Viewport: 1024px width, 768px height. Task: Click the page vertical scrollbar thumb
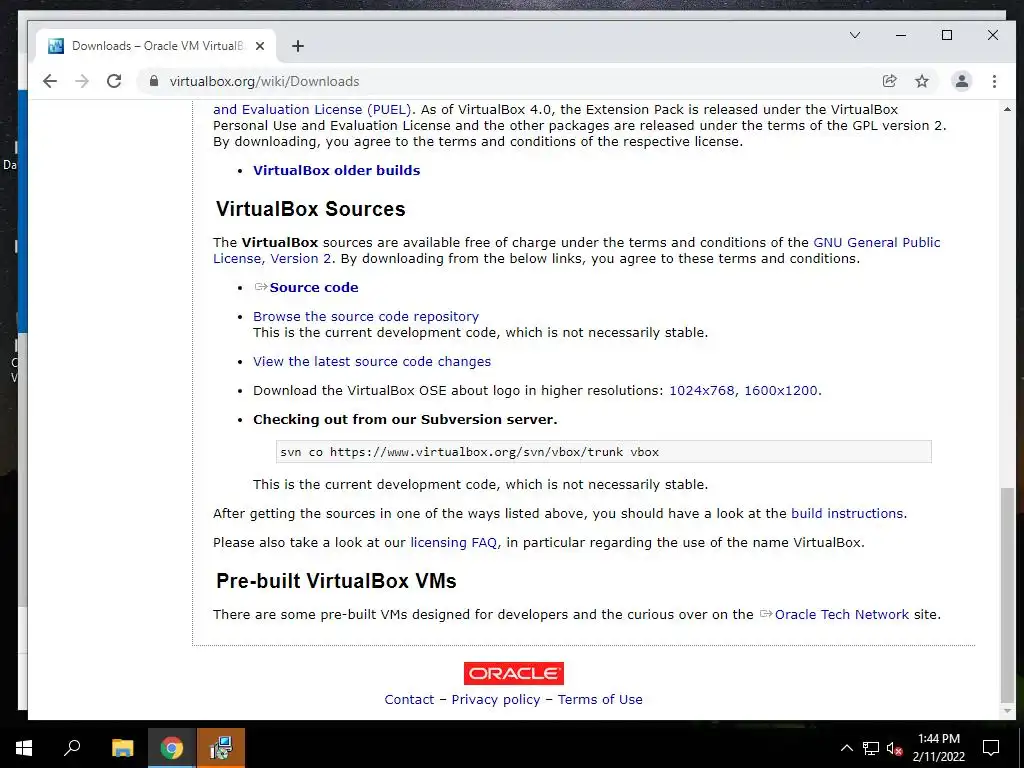click(1007, 593)
